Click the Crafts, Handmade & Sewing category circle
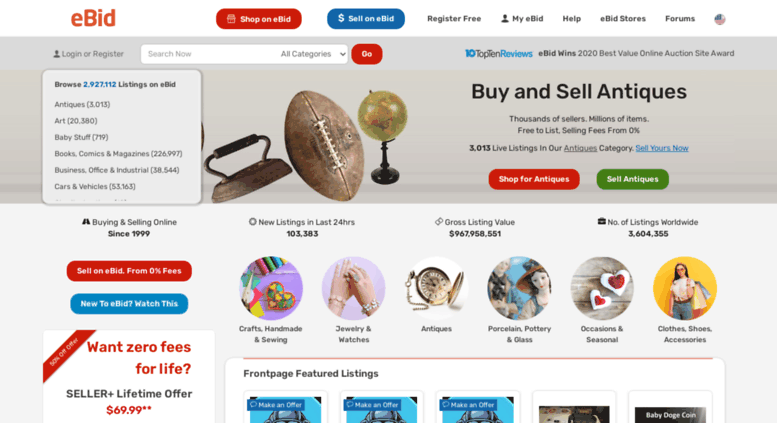 (x=271, y=288)
